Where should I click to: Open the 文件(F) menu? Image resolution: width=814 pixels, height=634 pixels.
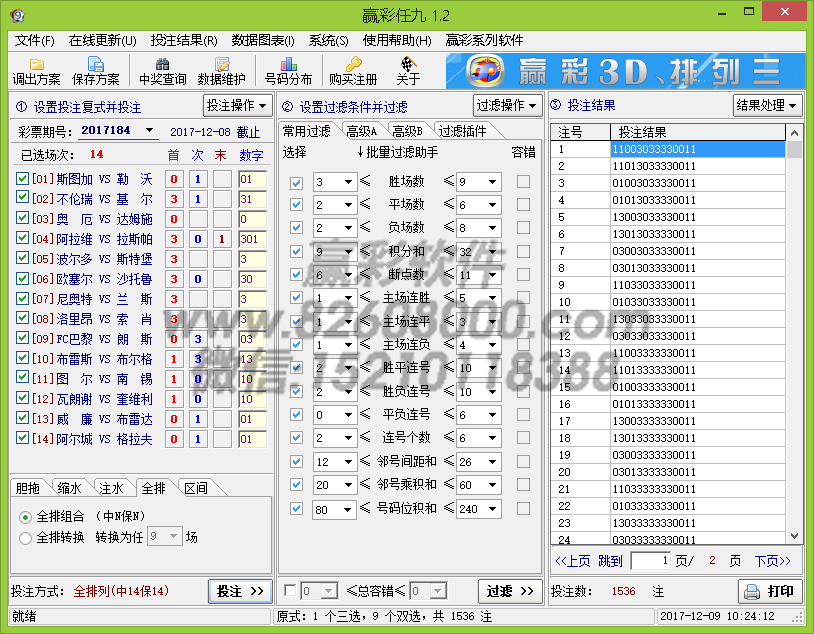pos(34,41)
